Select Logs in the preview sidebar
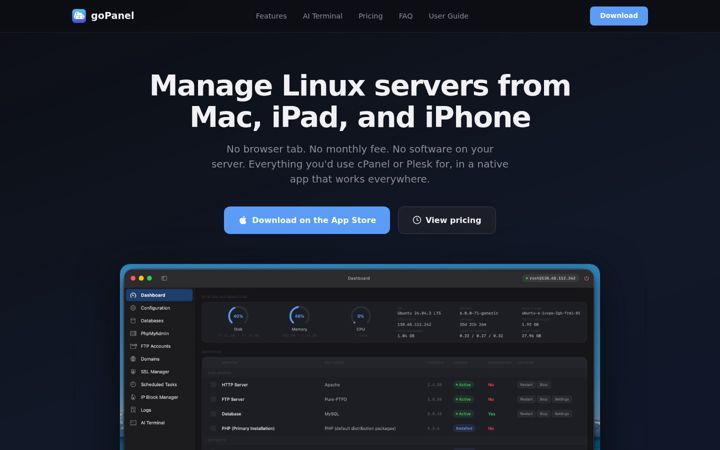 click(159, 410)
